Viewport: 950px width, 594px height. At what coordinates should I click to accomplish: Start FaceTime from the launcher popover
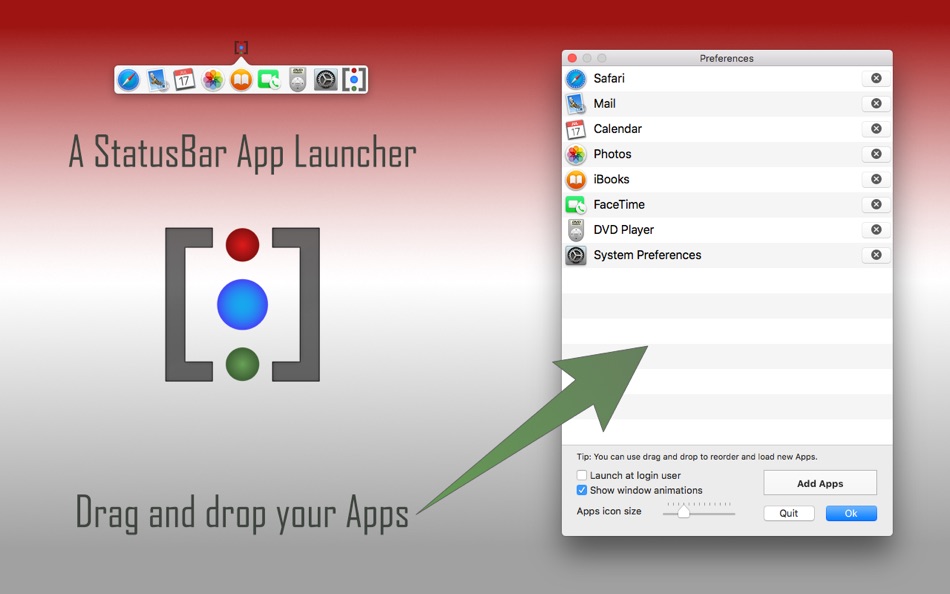pyautogui.click(x=268, y=79)
